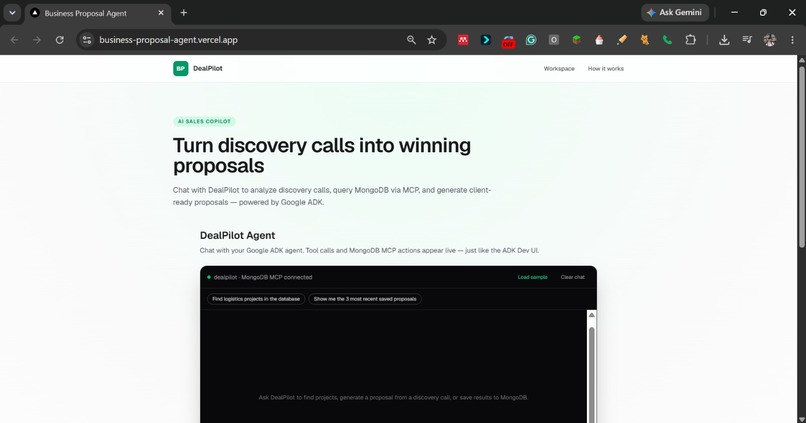Click the chat panel scrollbar up arrow
The image size is (806, 423).
591,315
